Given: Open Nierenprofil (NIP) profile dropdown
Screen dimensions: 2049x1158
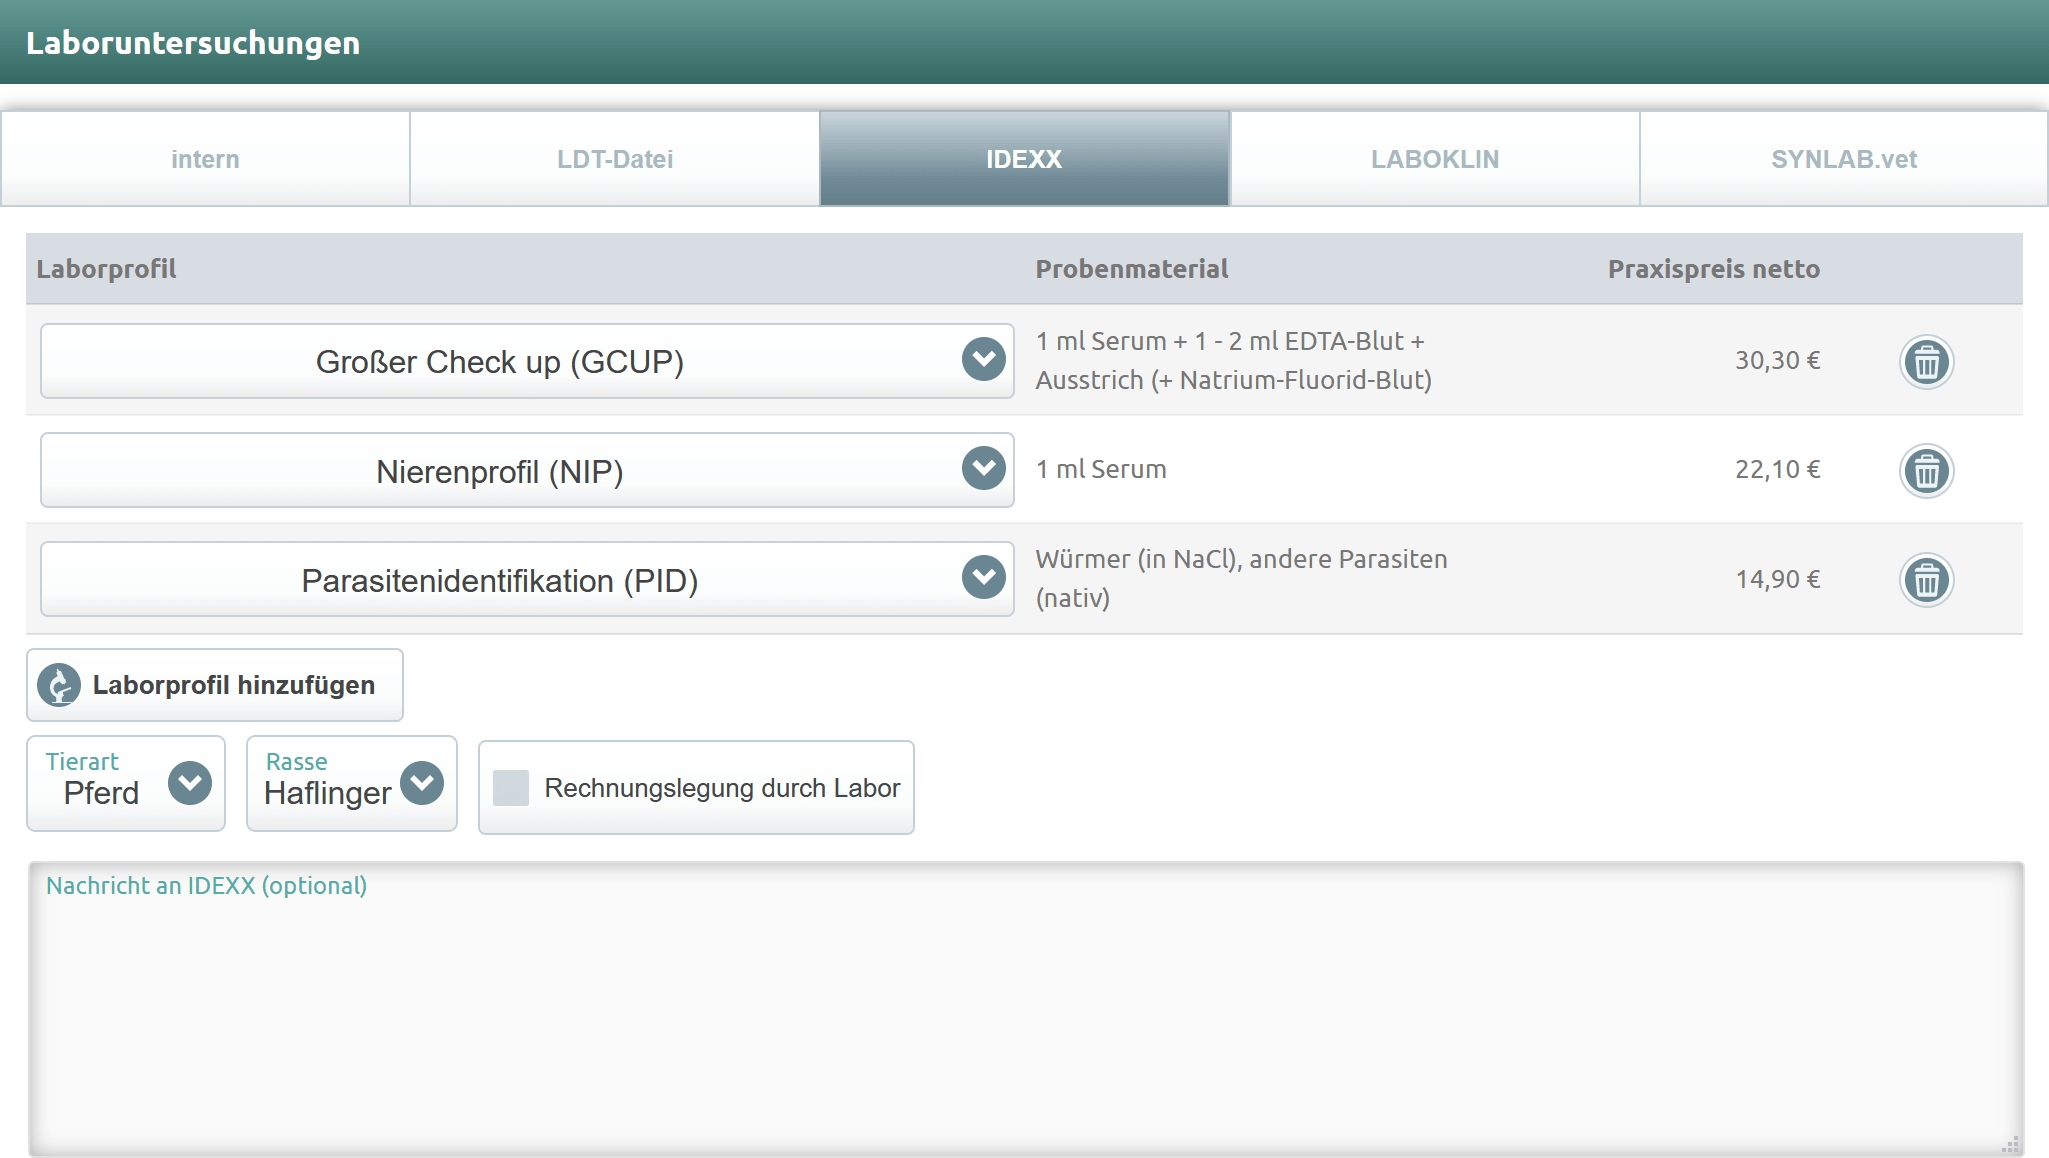Looking at the screenshot, I should pyautogui.click(x=500, y=471).
